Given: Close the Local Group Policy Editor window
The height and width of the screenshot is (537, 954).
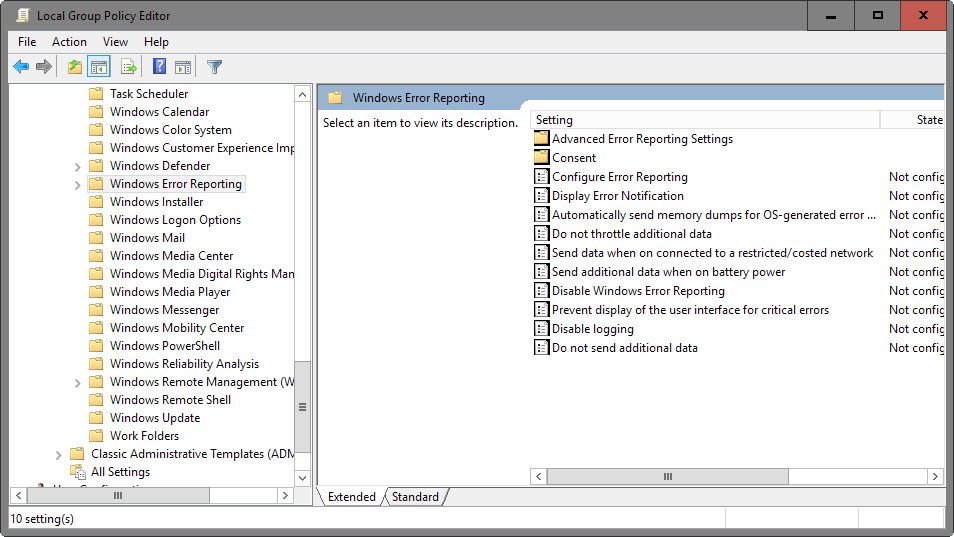Looking at the screenshot, I should [923, 16].
